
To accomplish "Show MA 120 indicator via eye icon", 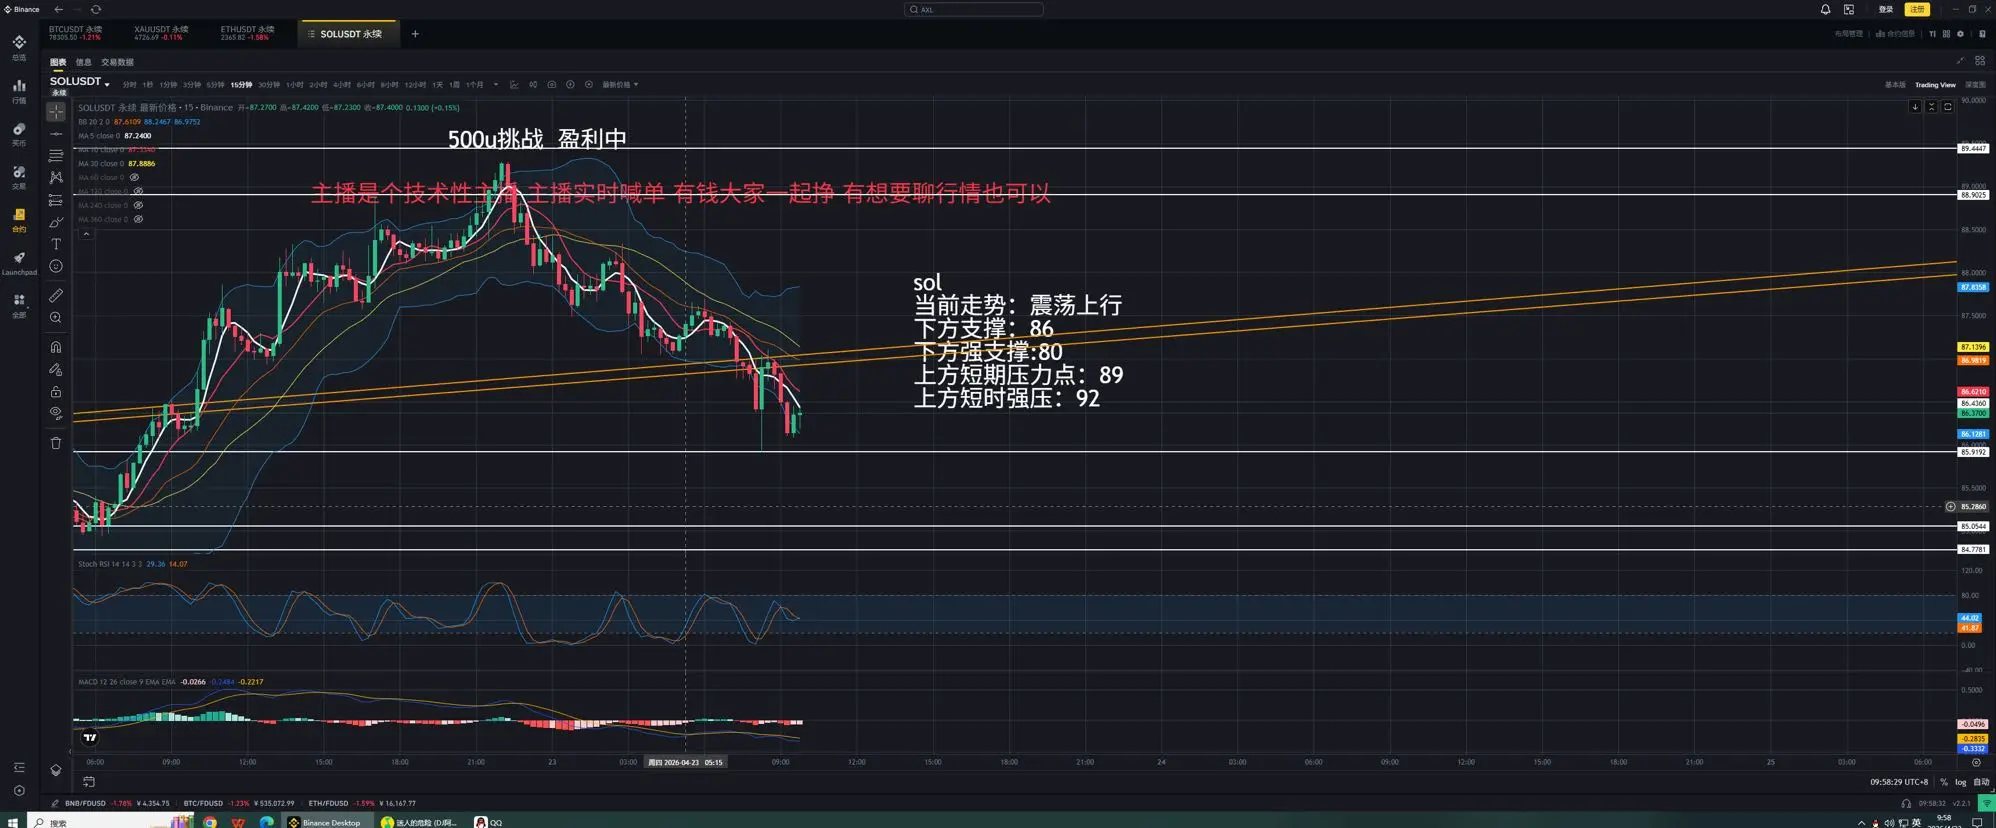I will 138,191.
